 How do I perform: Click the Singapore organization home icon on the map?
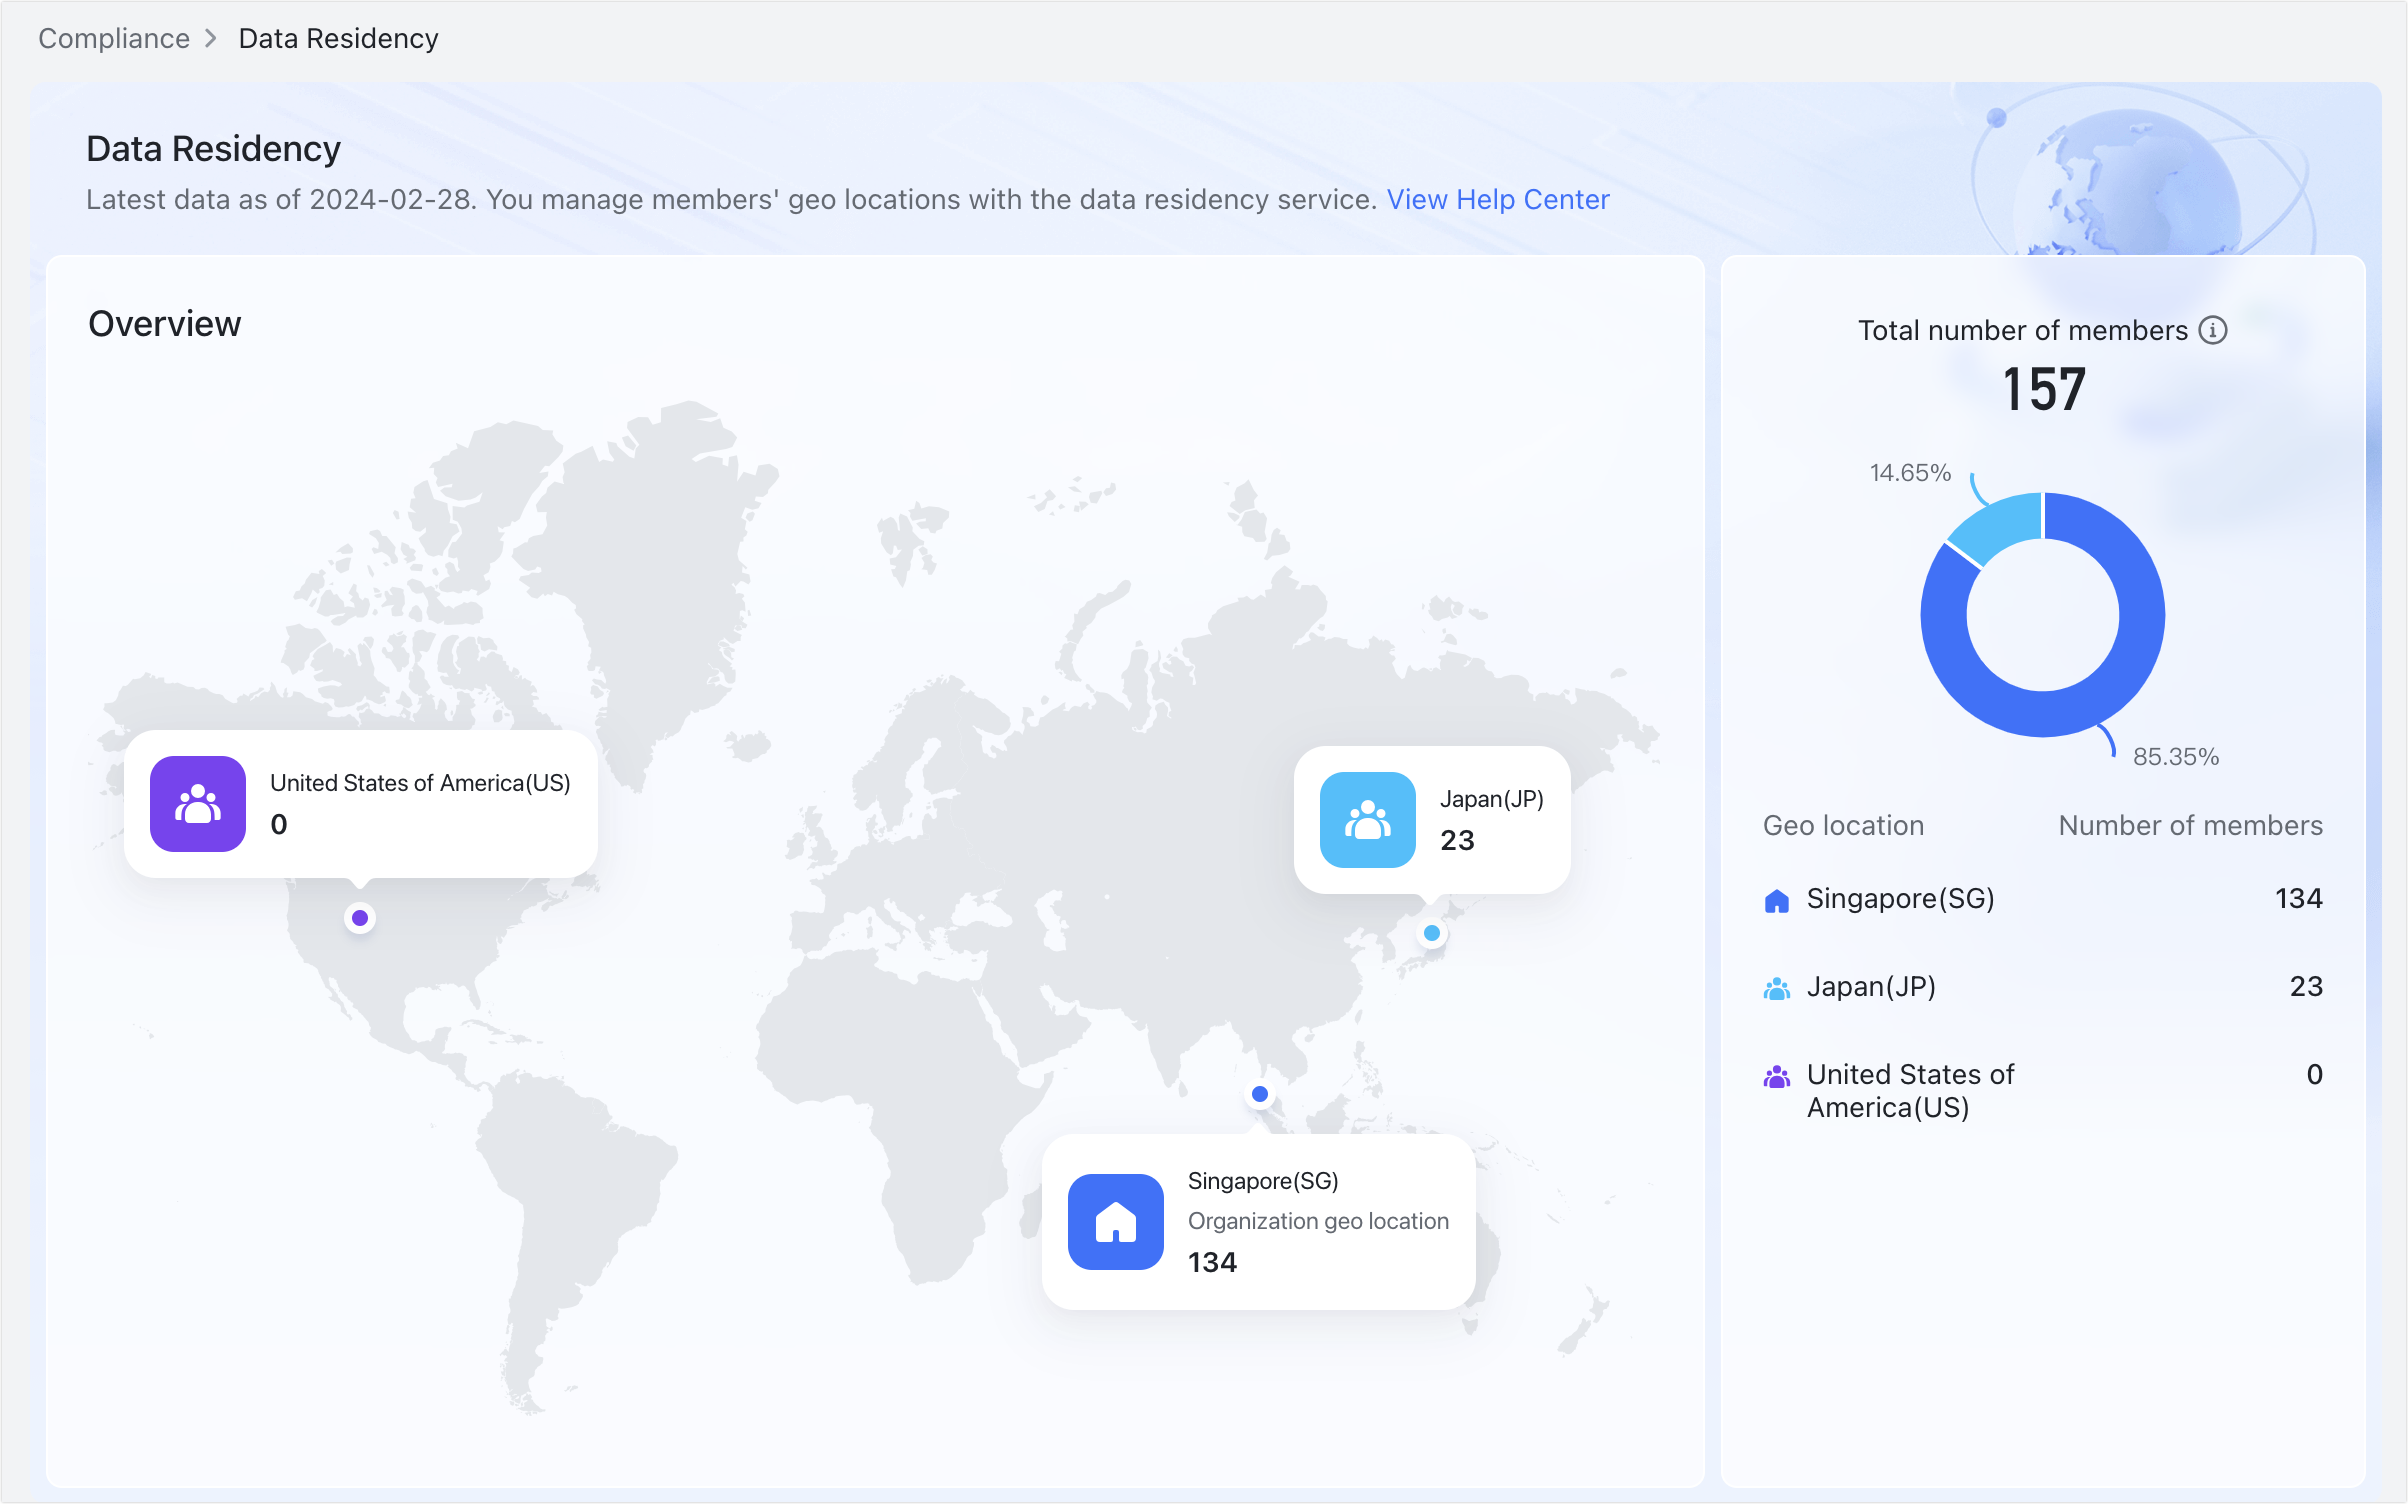click(x=1116, y=1221)
